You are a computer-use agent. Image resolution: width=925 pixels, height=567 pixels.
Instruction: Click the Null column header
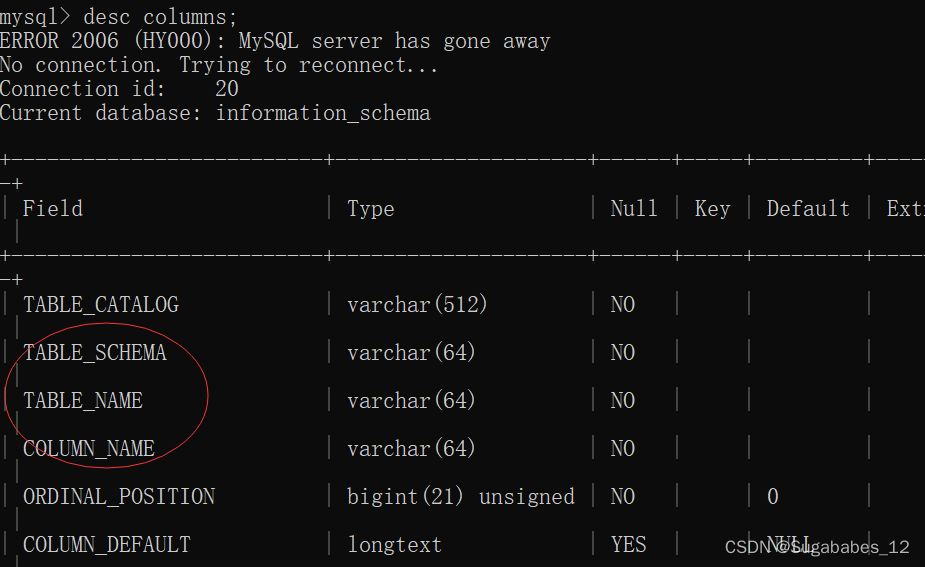[x=634, y=209]
